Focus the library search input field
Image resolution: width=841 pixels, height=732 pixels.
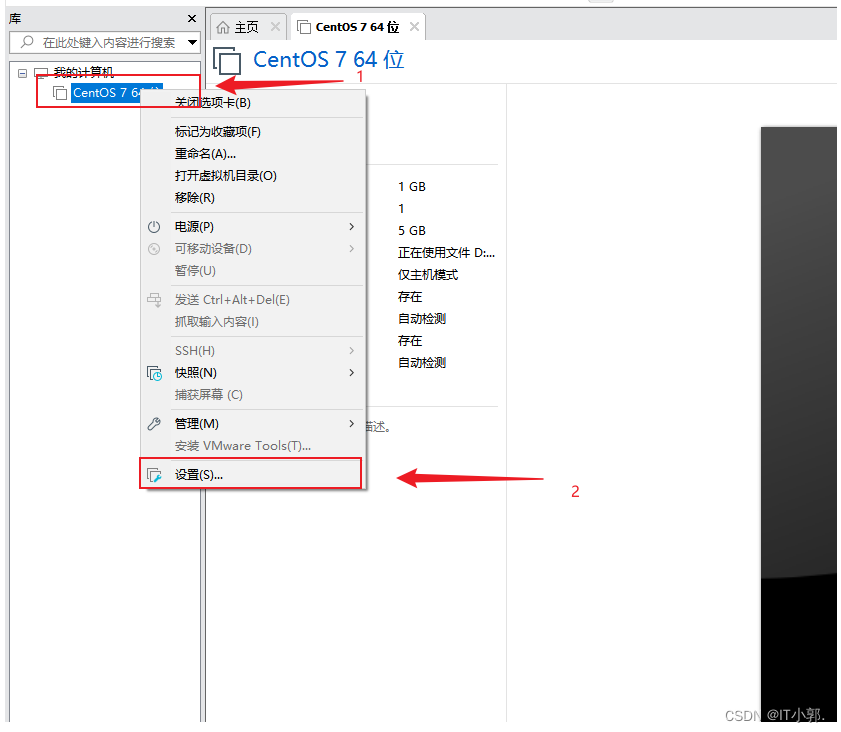tap(109, 42)
